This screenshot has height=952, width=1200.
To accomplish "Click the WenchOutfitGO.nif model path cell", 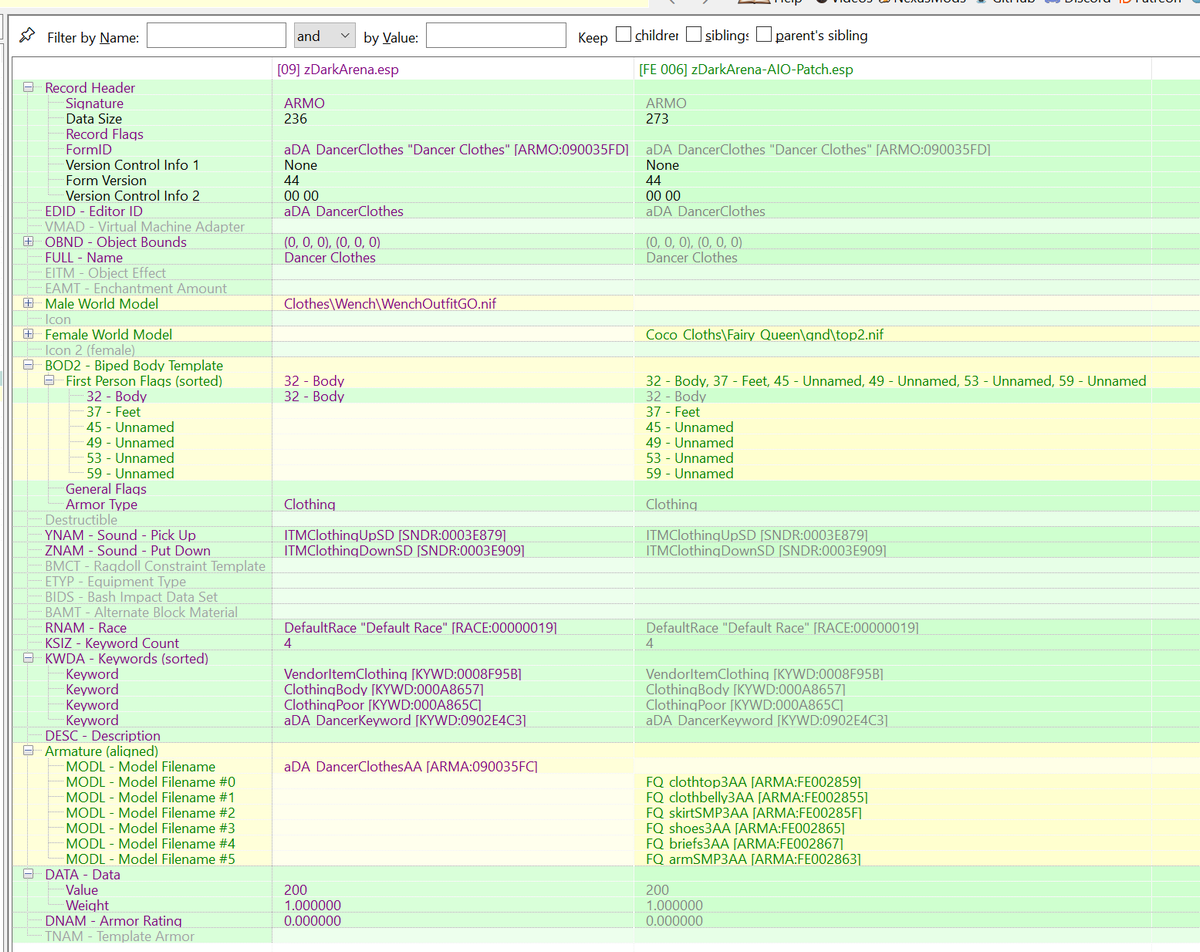I will pyautogui.click(x=390, y=304).
